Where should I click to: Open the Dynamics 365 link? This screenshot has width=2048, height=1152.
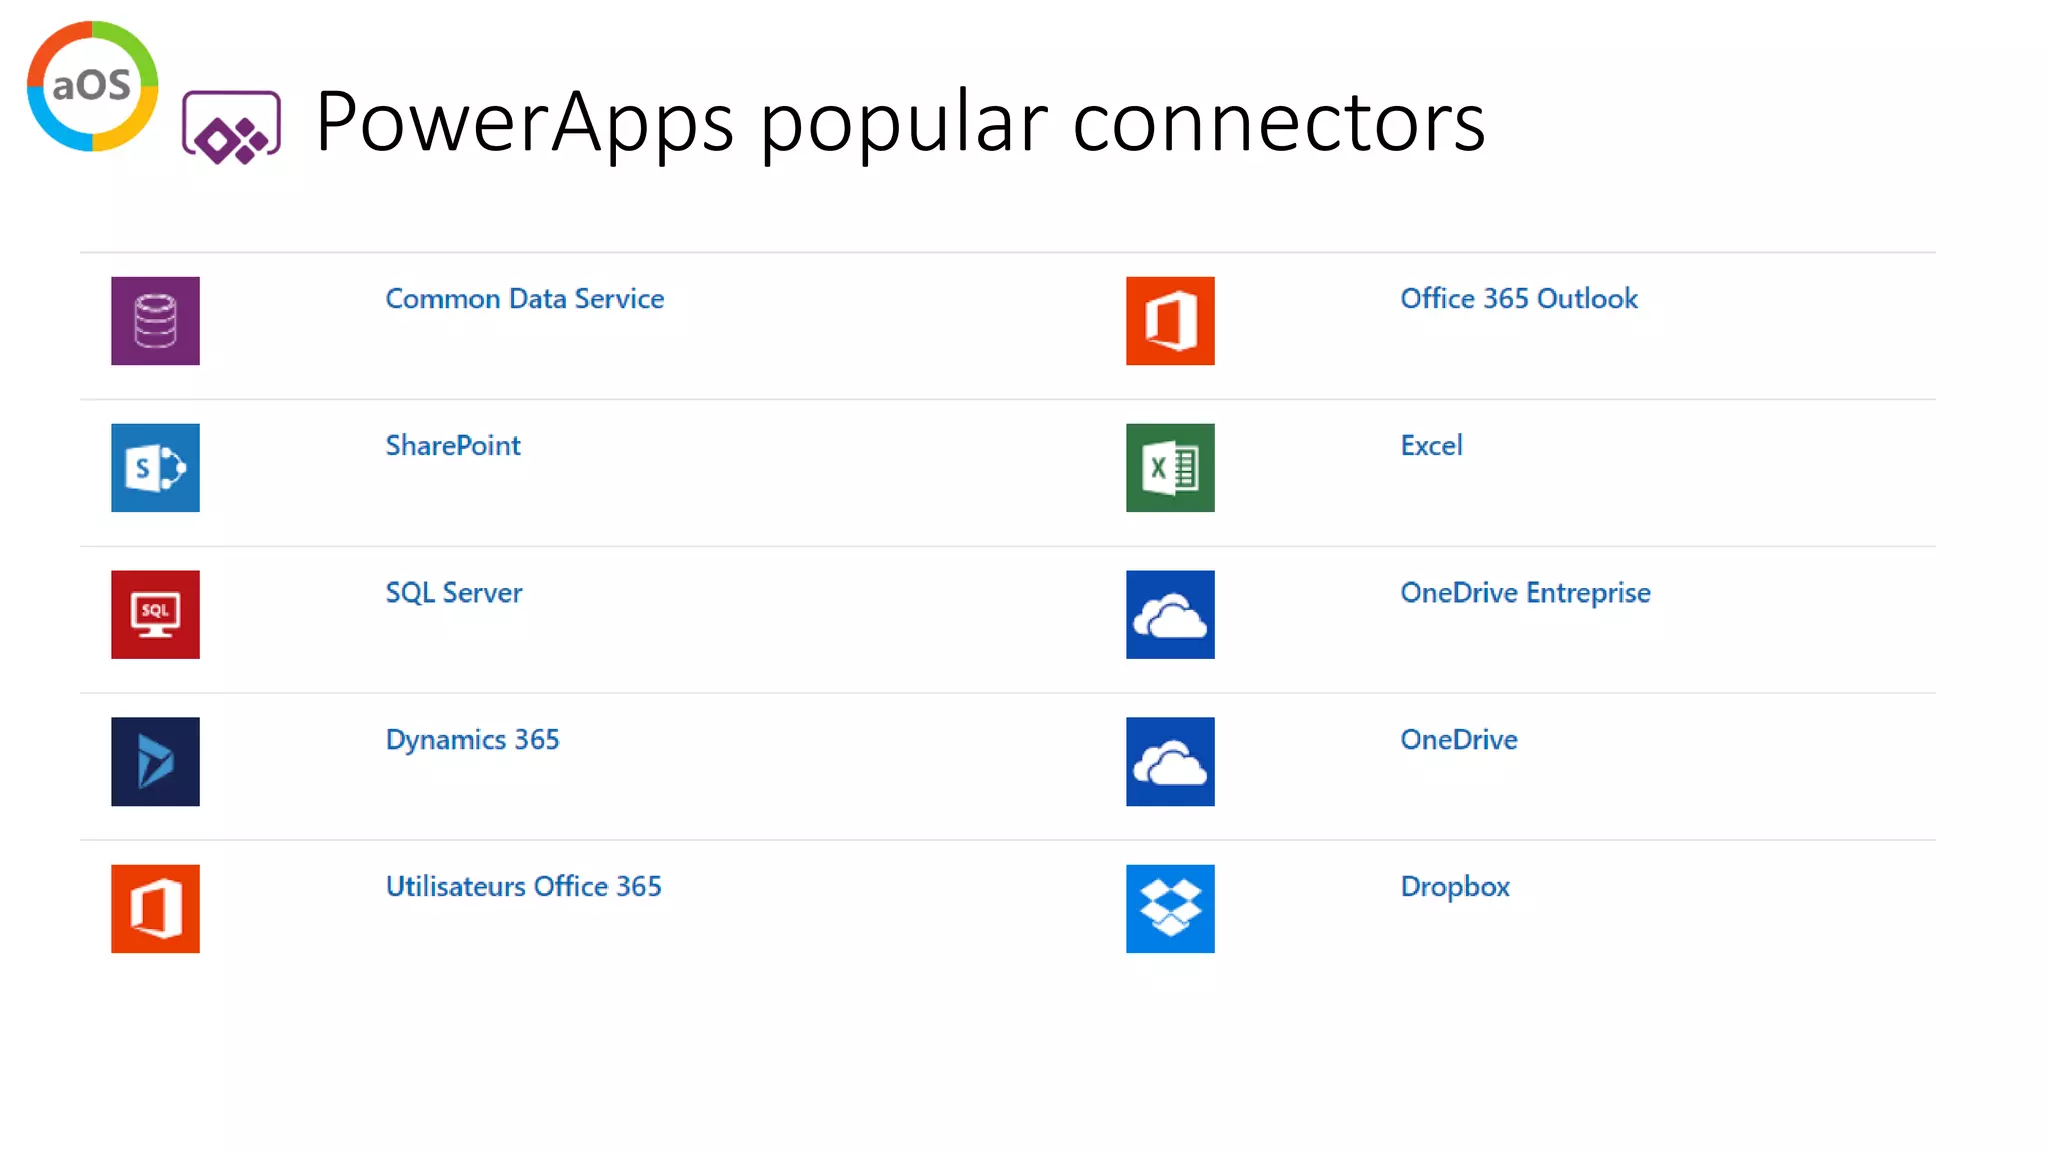pos(472,740)
